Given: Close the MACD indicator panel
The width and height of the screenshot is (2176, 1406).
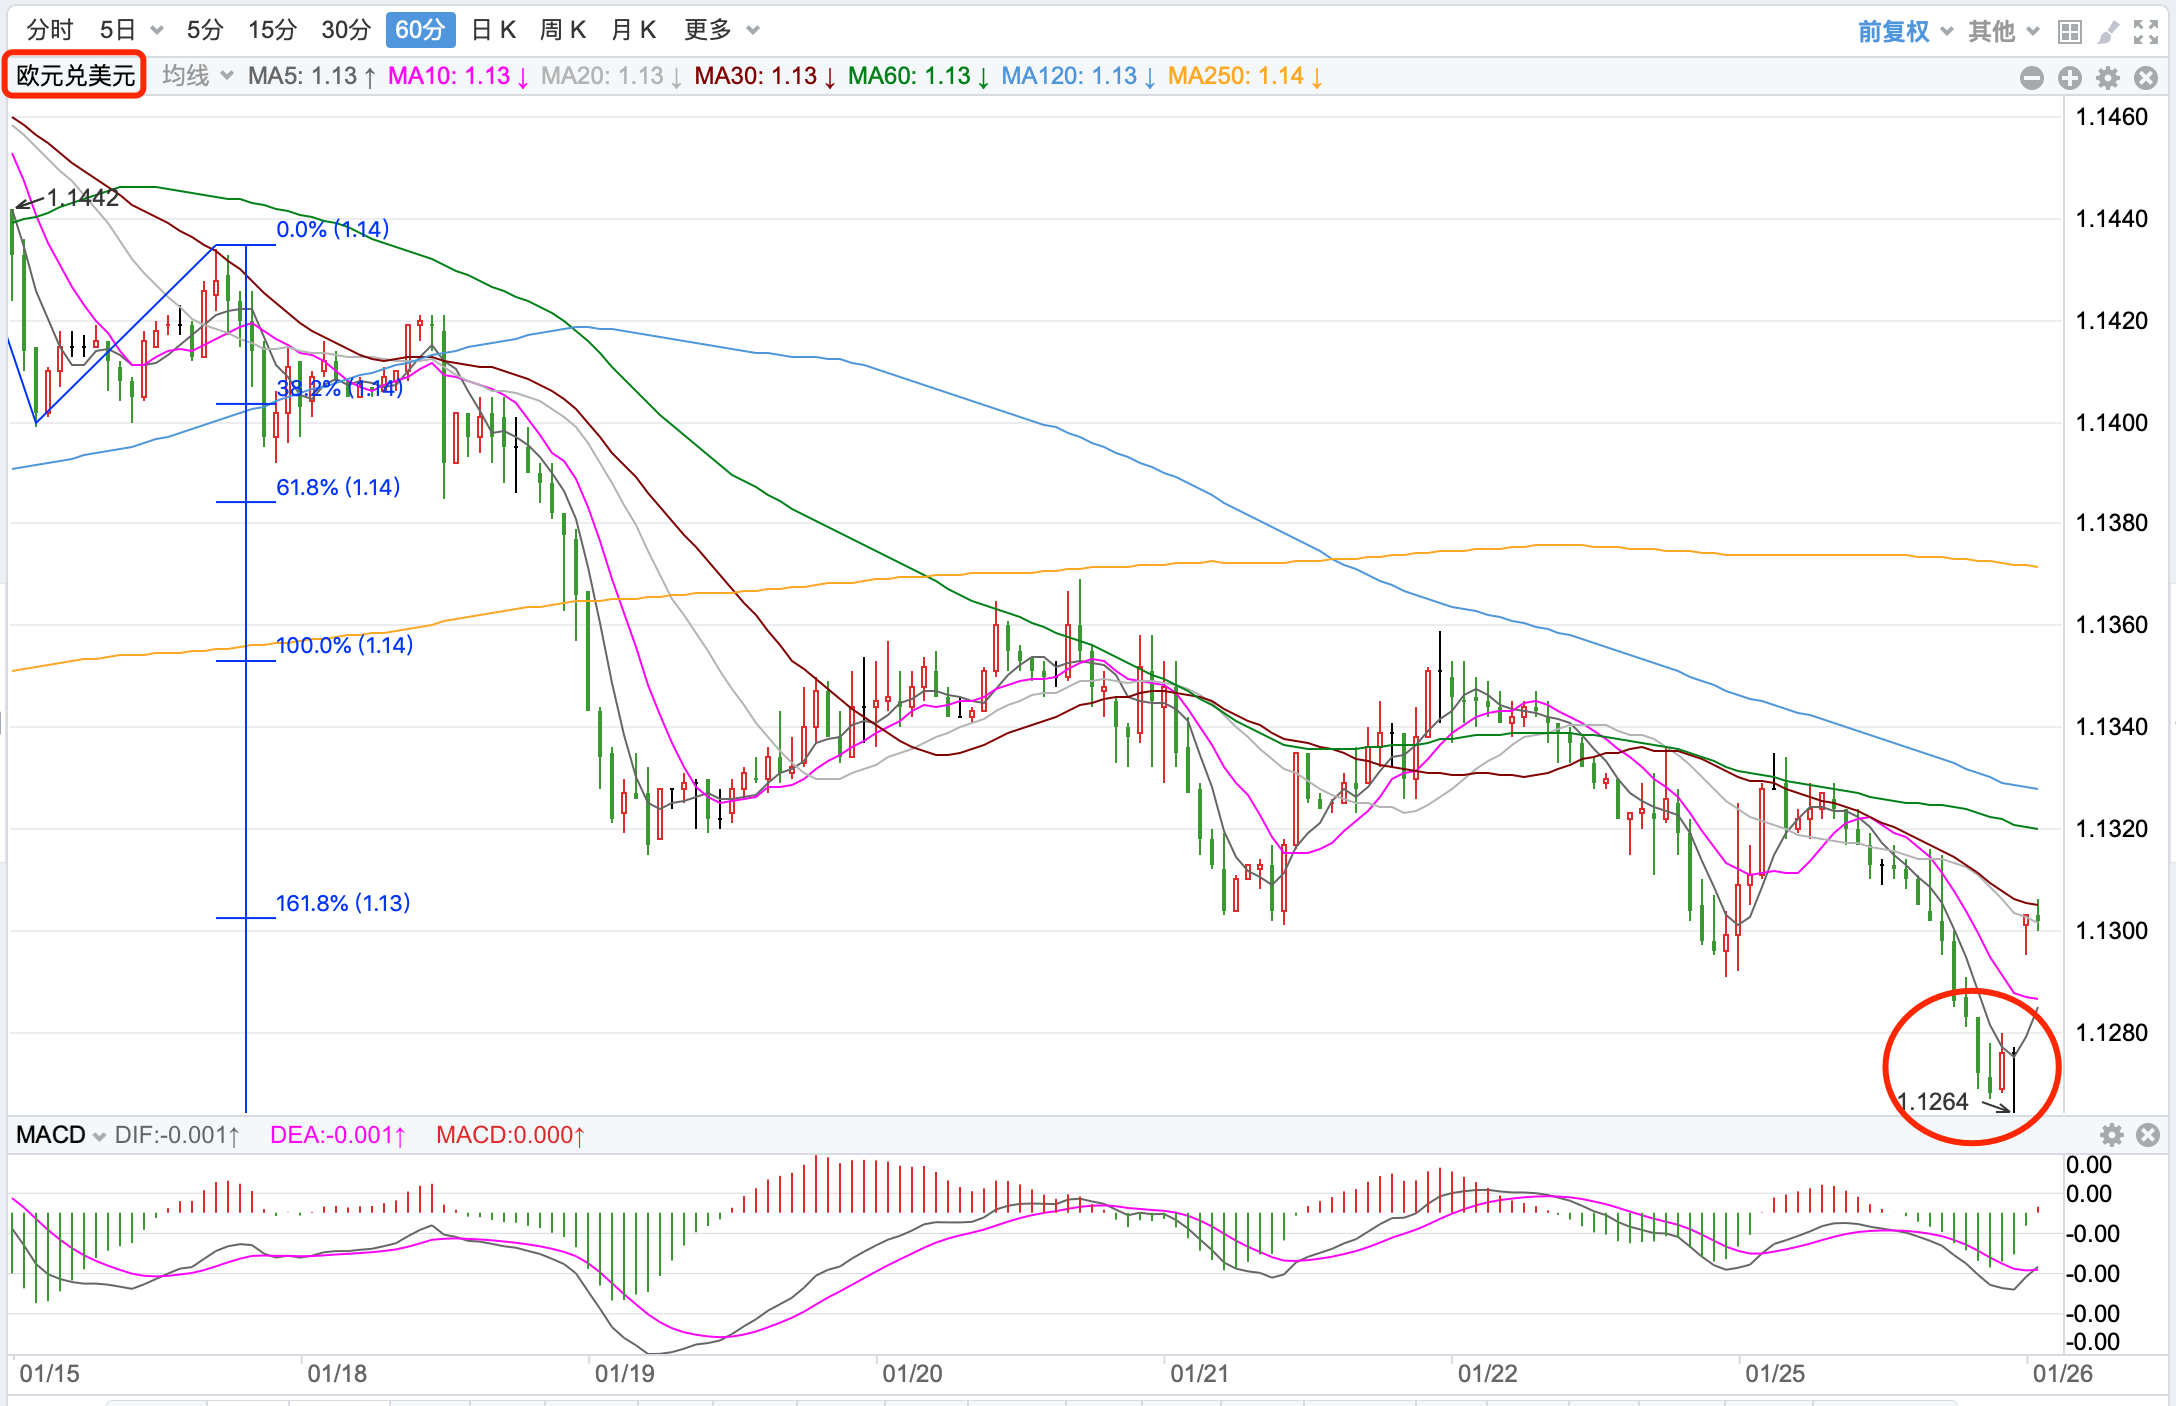Looking at the screenshot, I should pyautogui.click(x=2147, y=1135).
